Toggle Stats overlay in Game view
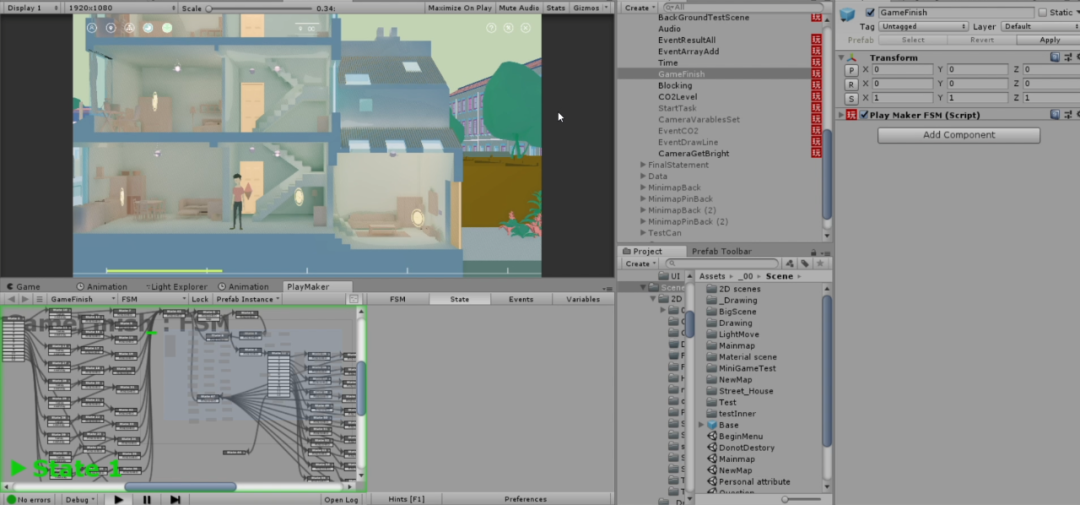1080x505 pixels. 555,8
